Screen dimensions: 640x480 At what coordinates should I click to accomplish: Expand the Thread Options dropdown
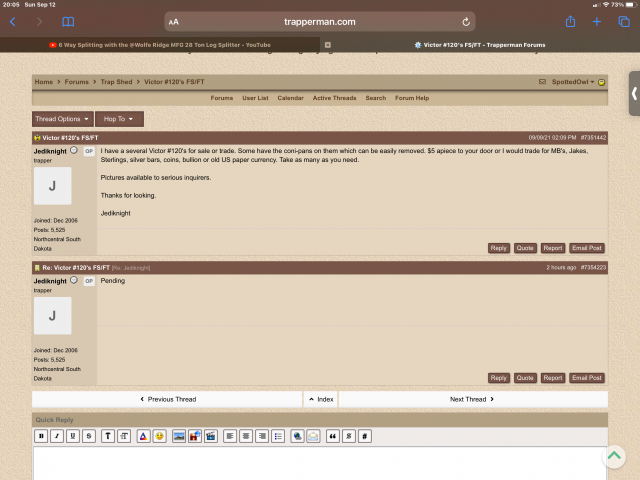(62, 119)
